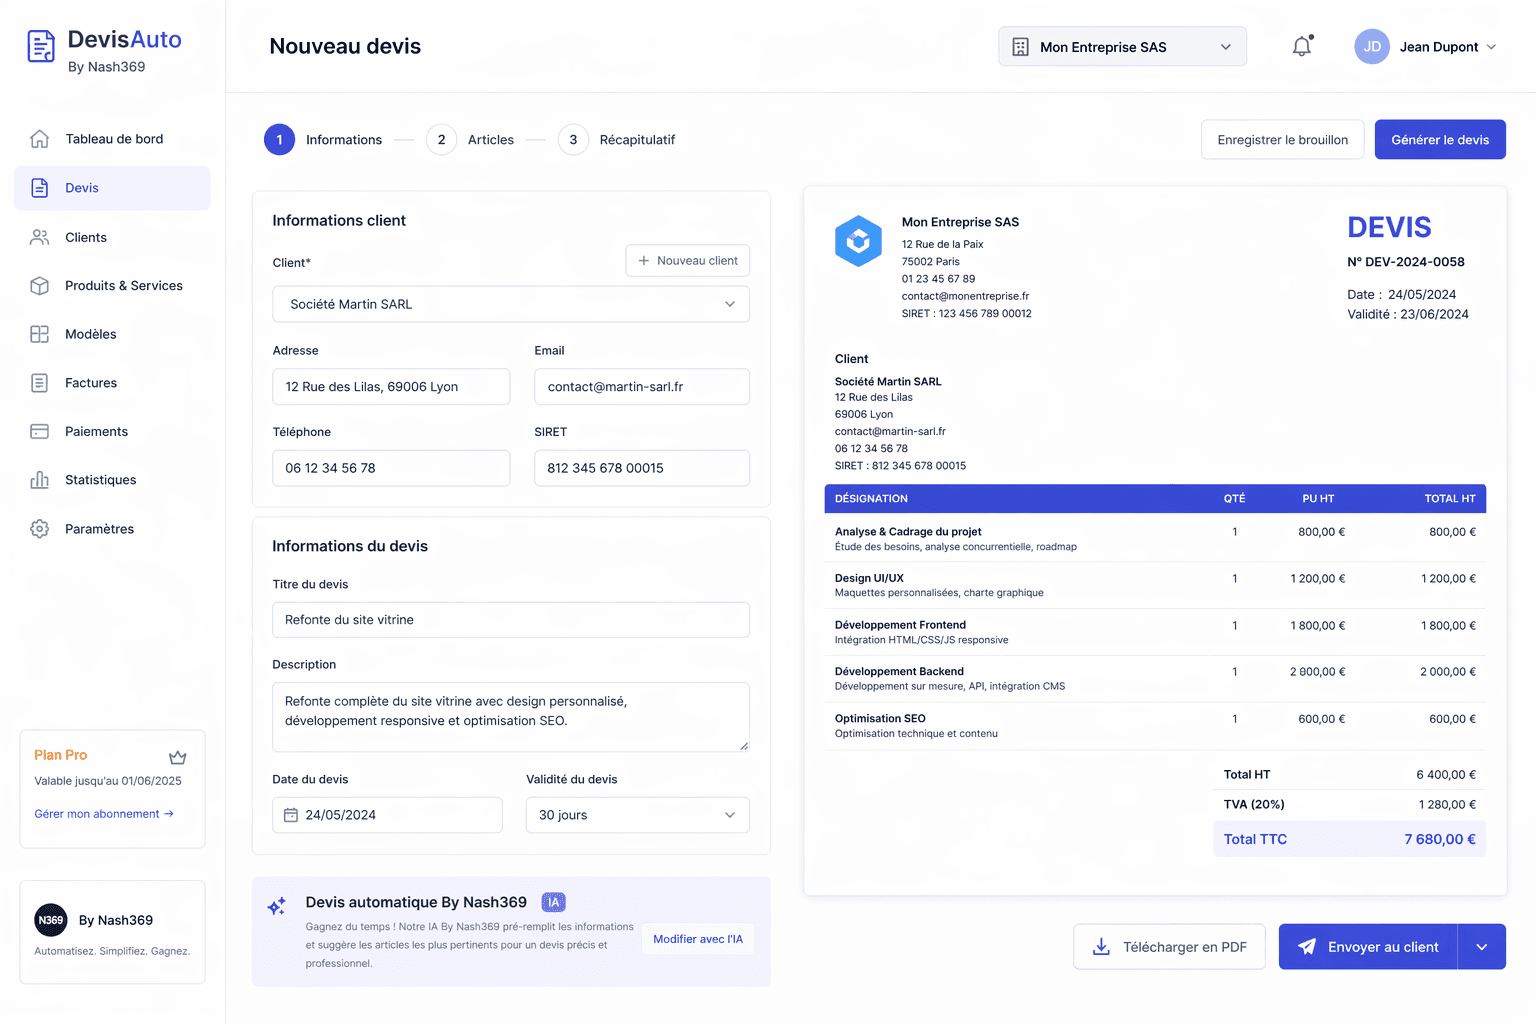Image resolution: width=1536 pixels, height=1024 pixels.
Task: Go to step 2 Articles
Action: coord(442,140)
